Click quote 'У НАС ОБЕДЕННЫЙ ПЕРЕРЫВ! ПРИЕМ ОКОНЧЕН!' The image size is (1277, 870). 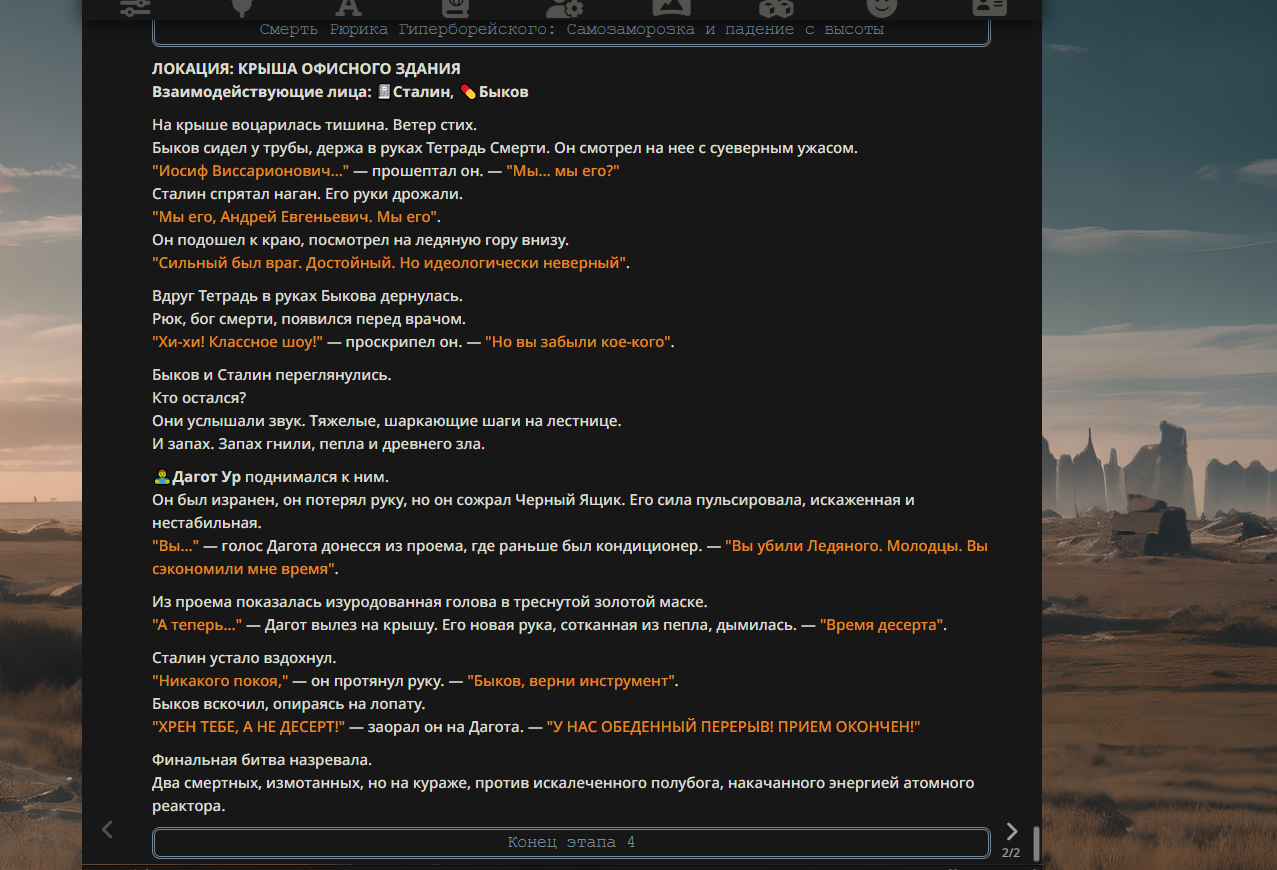pos(733,727)
